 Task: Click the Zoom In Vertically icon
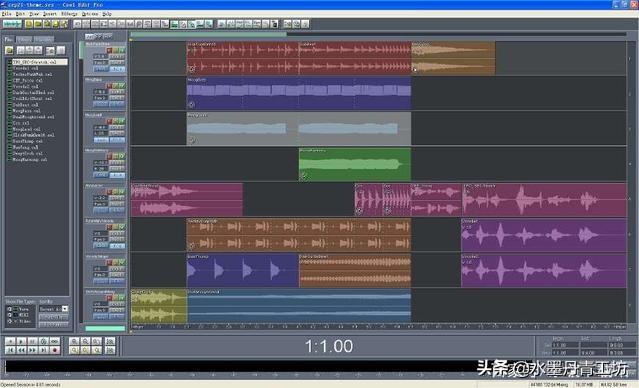pyautogui.click(x=110, y=341)
